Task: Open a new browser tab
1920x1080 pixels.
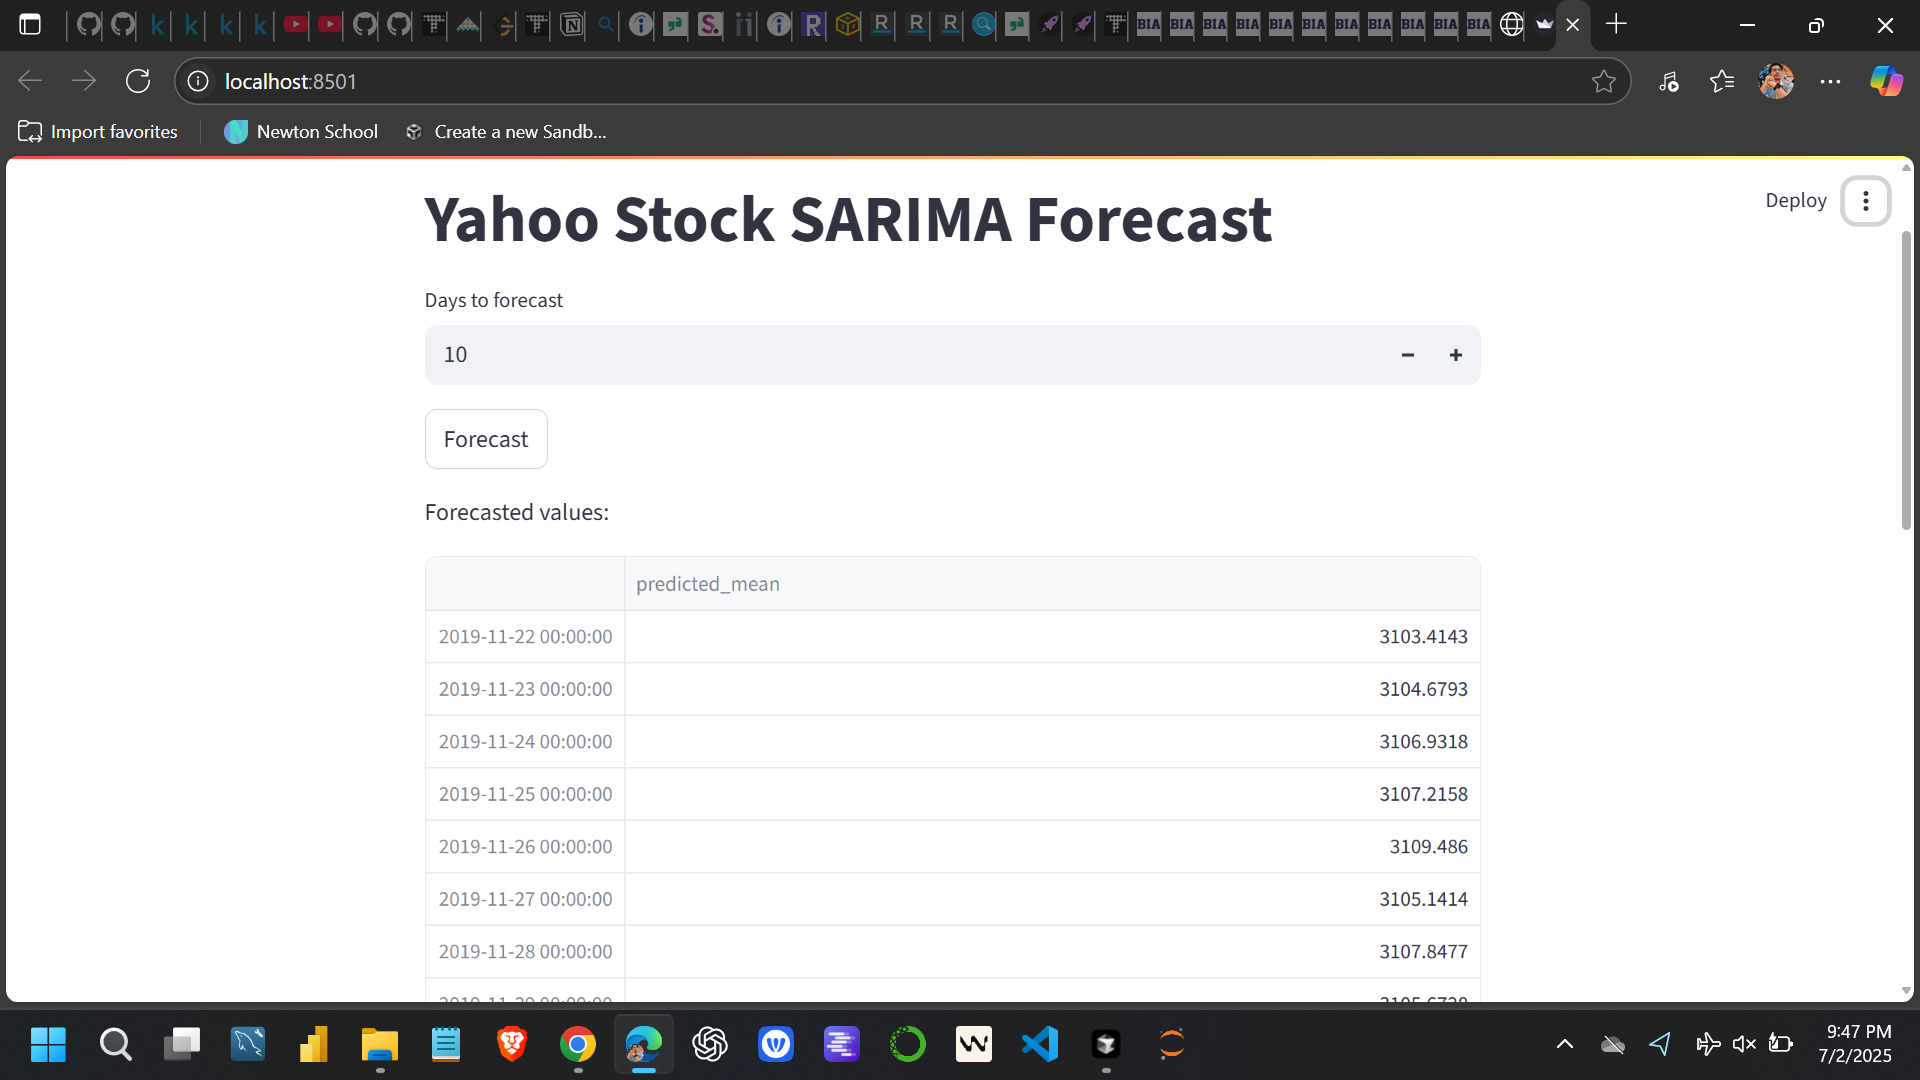Action: (1617, 24)
